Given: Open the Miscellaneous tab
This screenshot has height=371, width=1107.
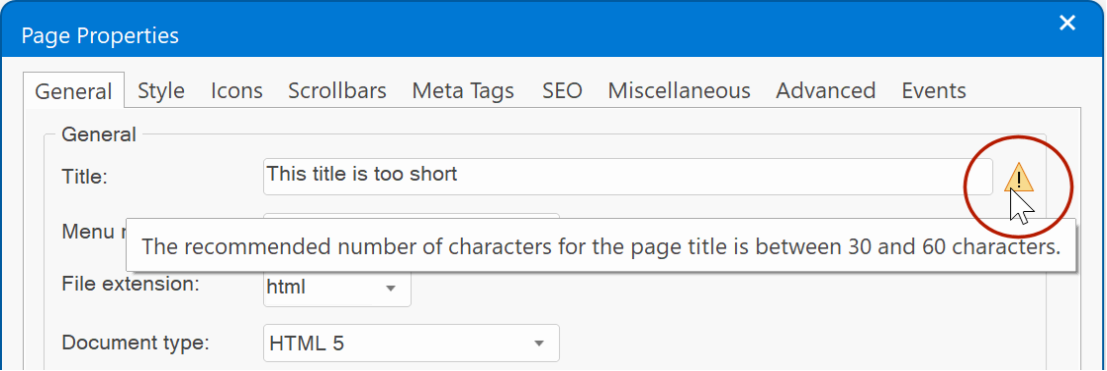Looking at the screenshot, I should pos(679,90).
